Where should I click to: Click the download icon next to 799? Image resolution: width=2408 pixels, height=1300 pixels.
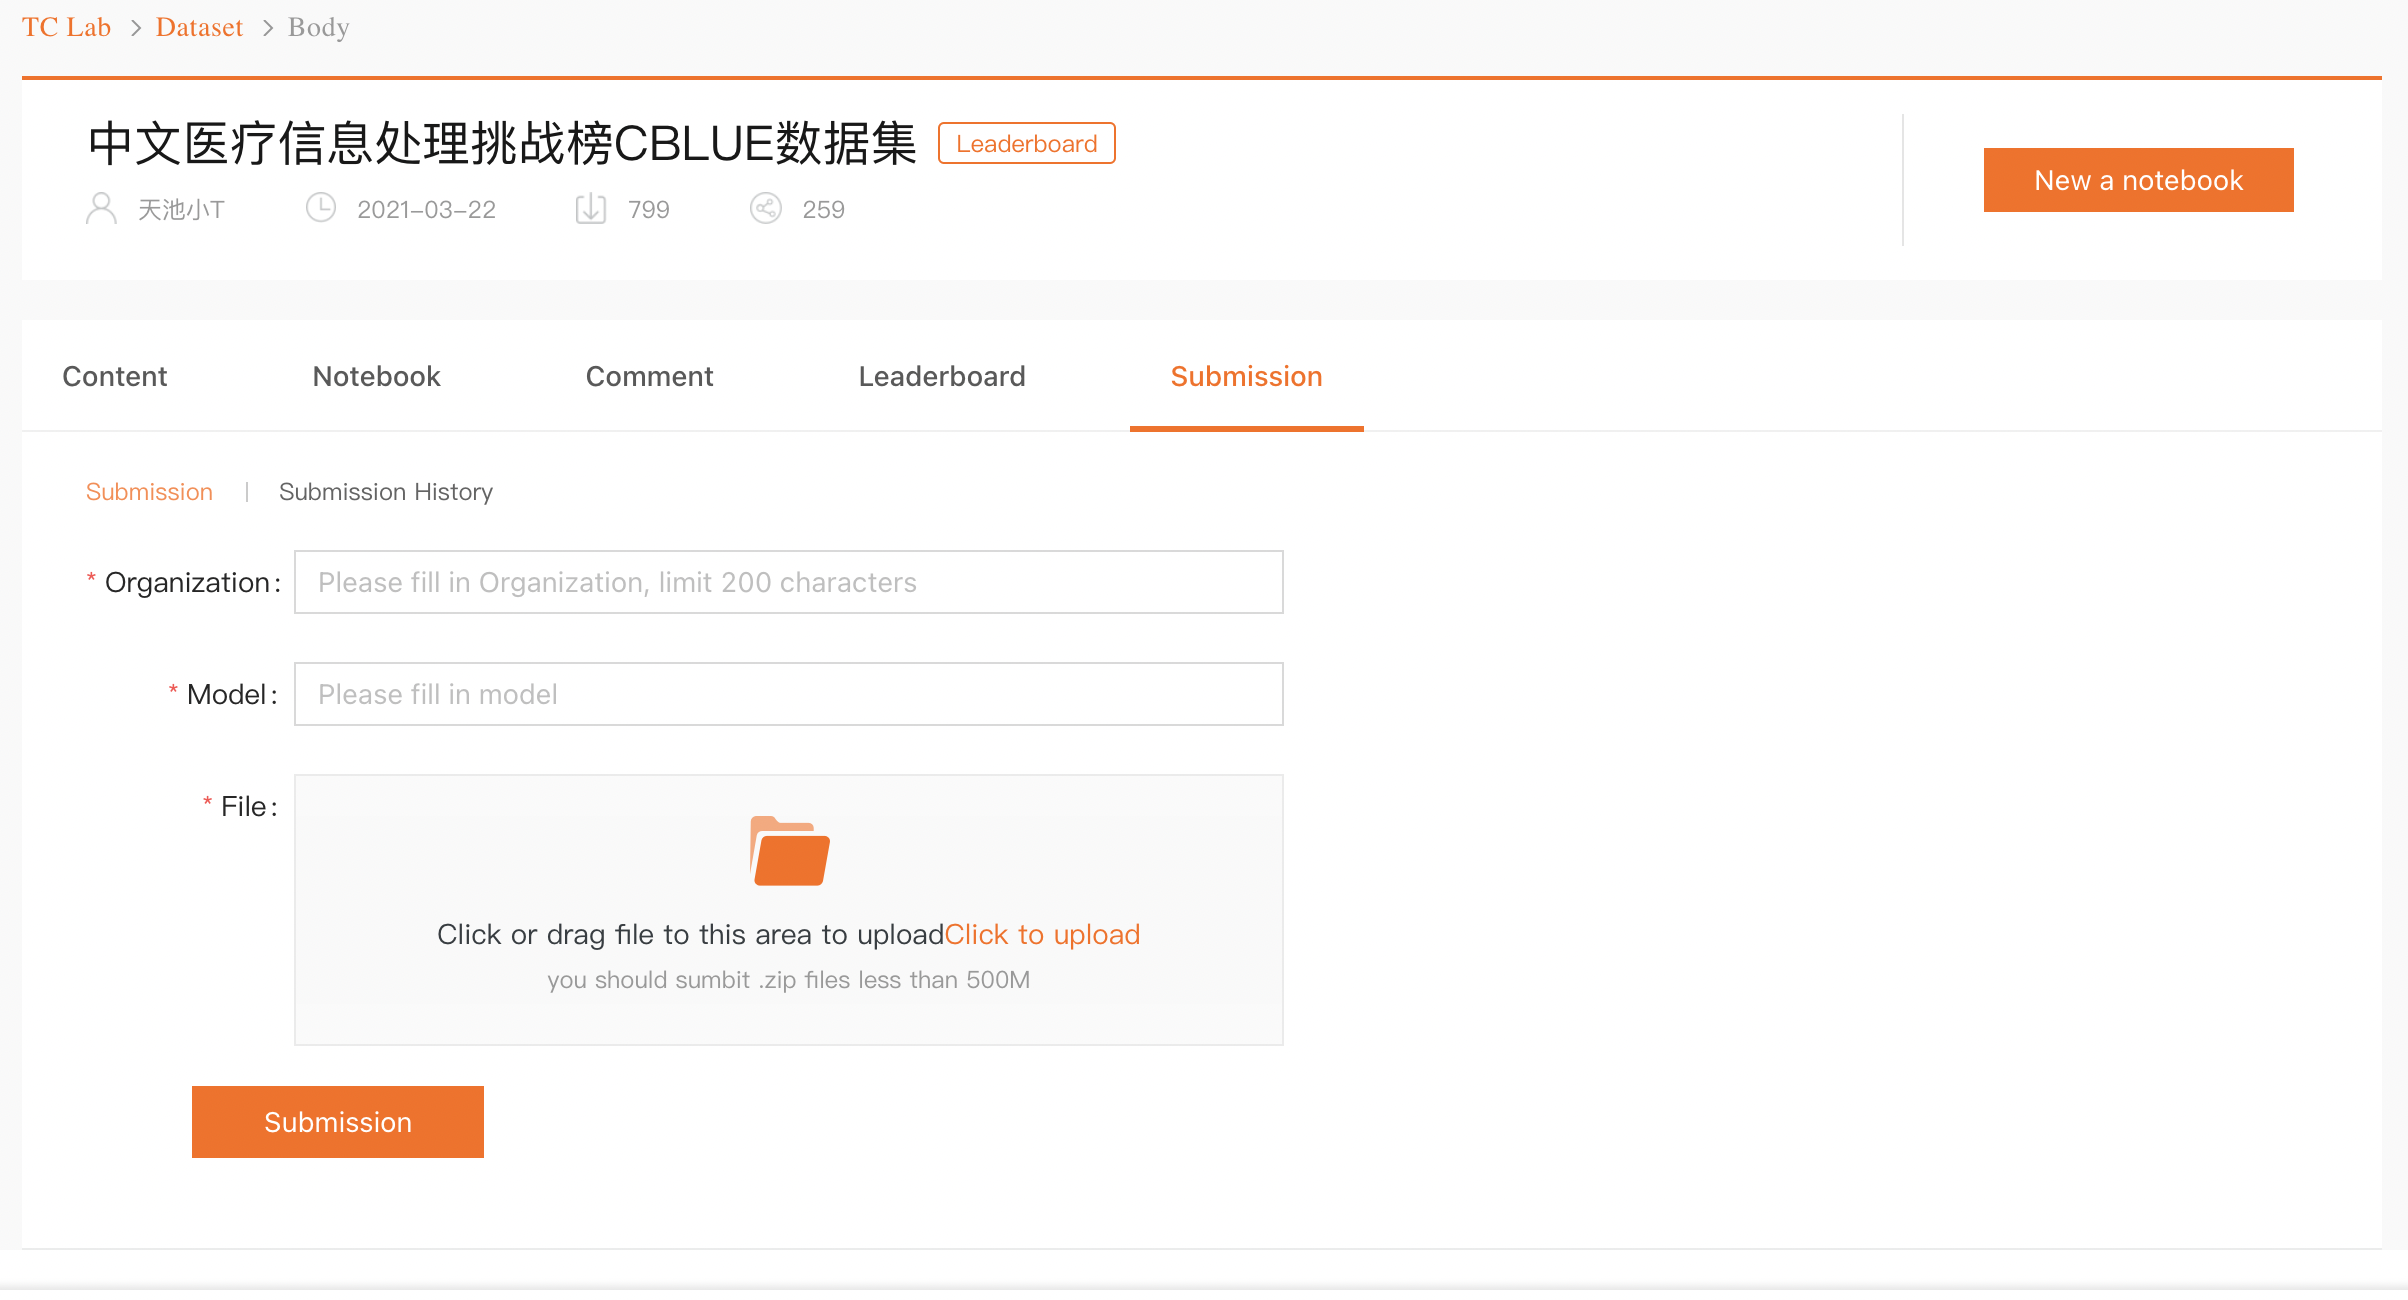point(591,209)
